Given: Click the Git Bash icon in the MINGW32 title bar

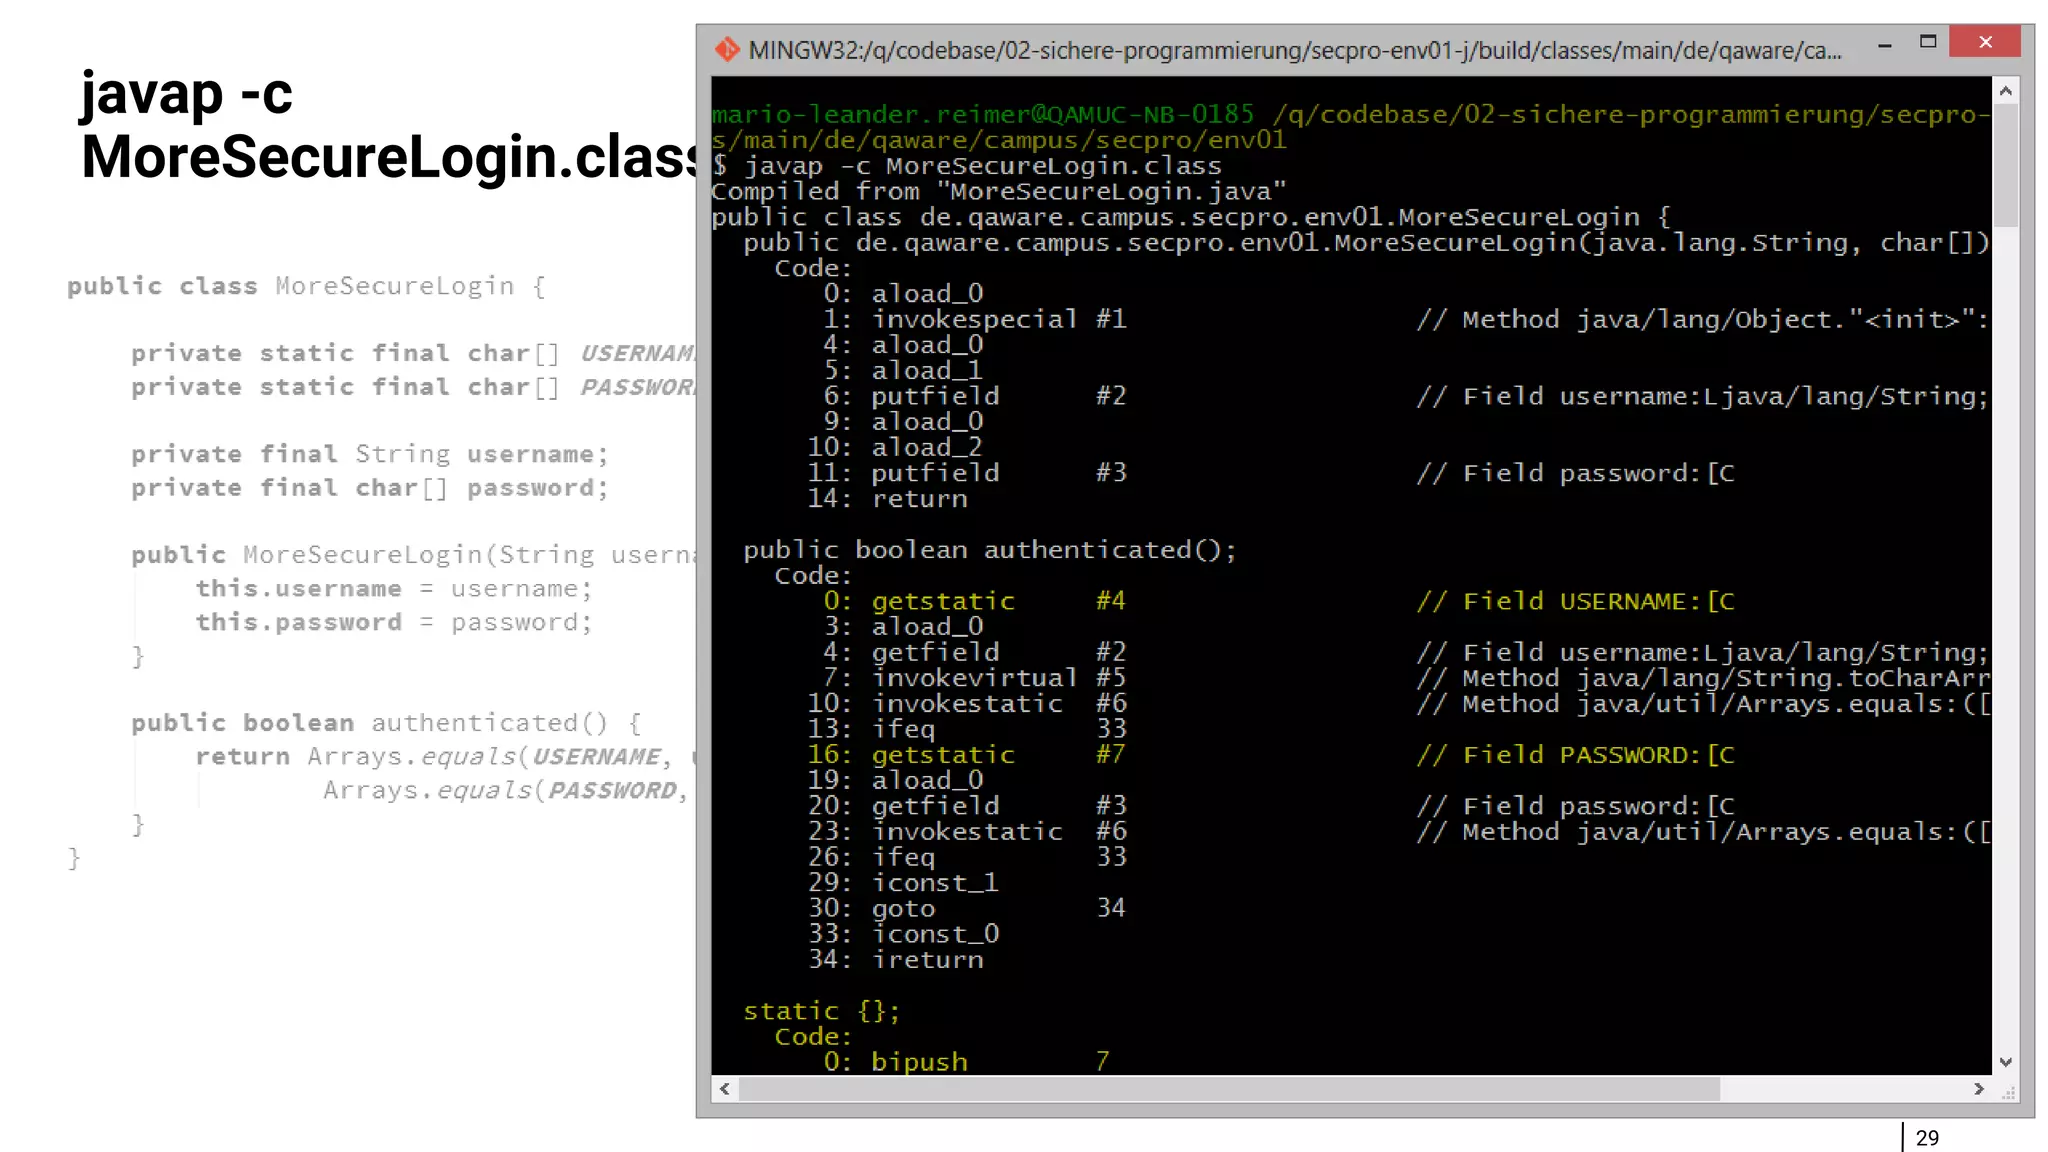Looking at the screenshot, I should pos(727,49).
